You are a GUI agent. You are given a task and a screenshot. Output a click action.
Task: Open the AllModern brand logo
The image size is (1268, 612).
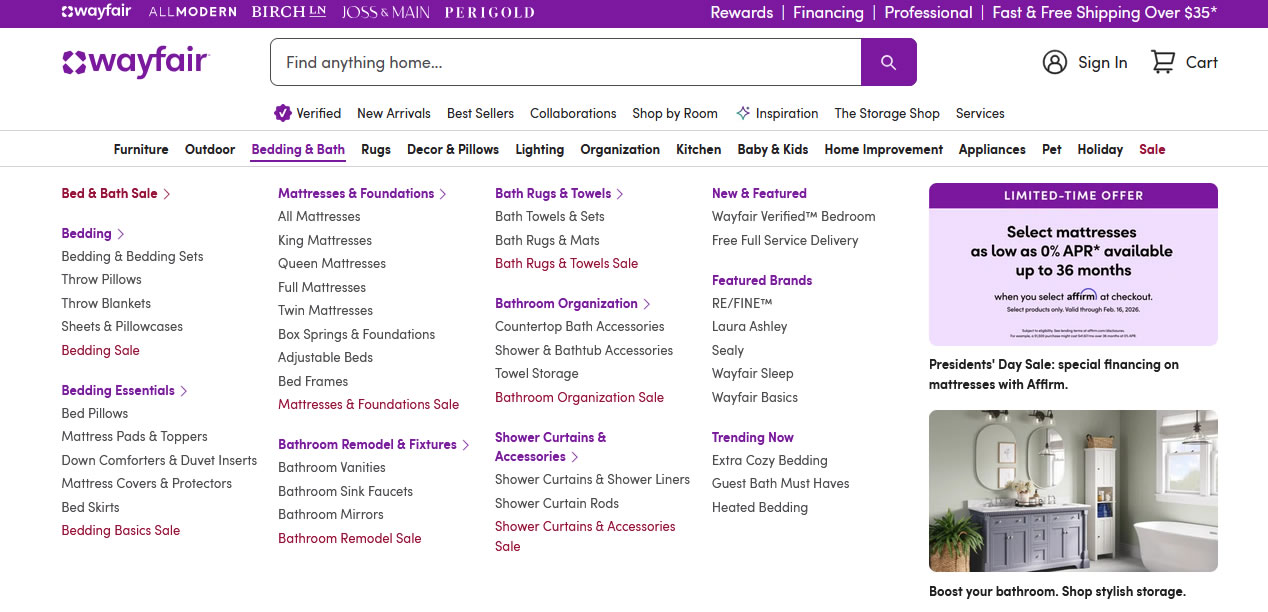[x=192, y=12]
